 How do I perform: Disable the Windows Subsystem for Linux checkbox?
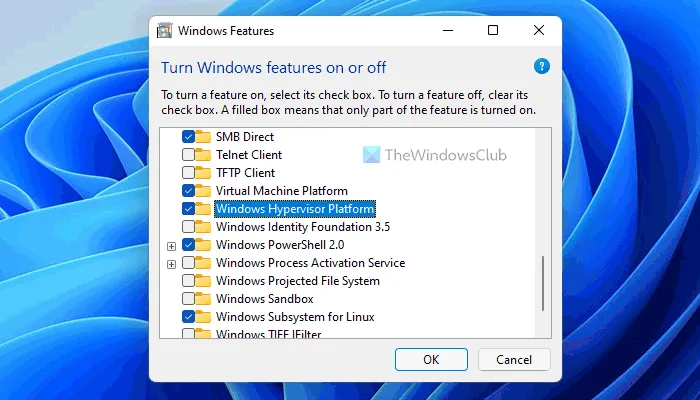(x=188, y=317)
